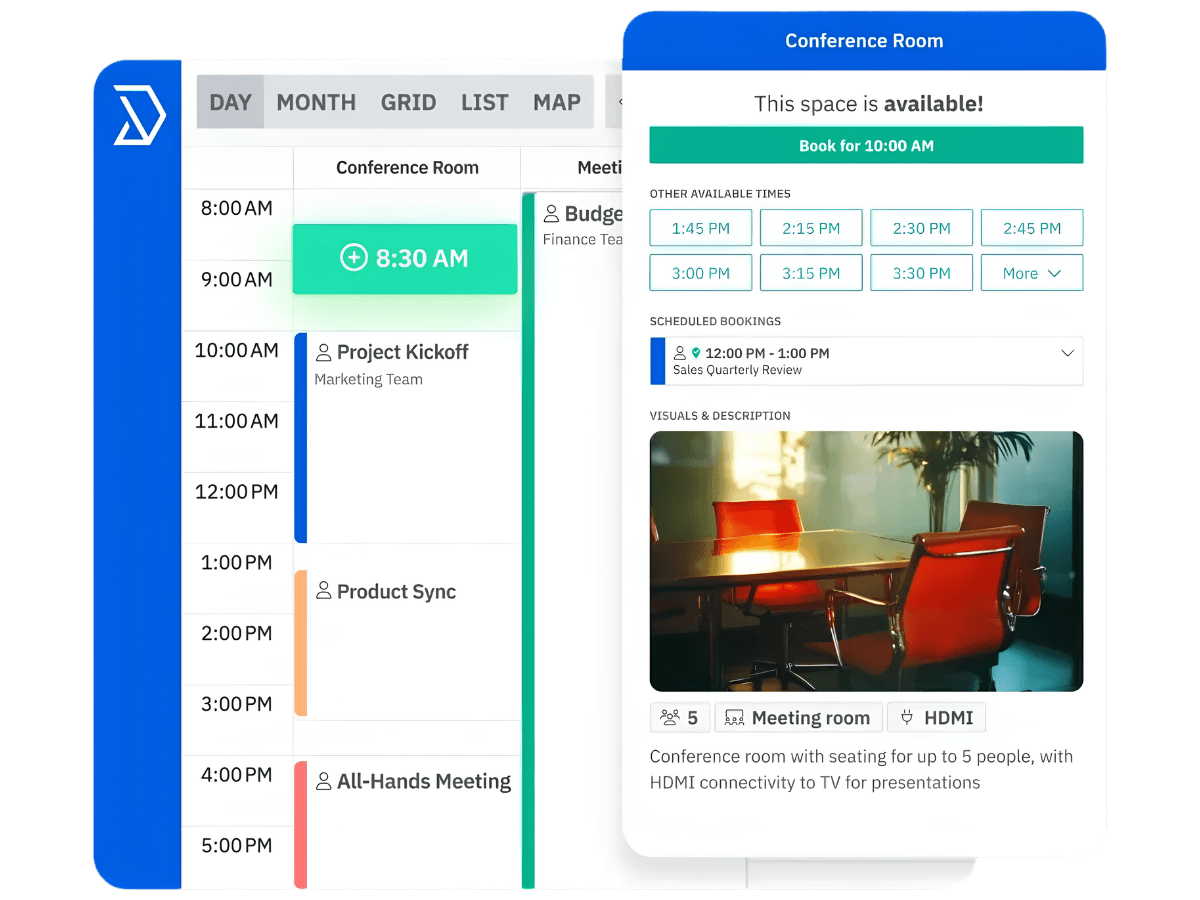This screenshot has height=900, width=1200.
Task: Open the GRID view tab
Action: tap(408, 102)
